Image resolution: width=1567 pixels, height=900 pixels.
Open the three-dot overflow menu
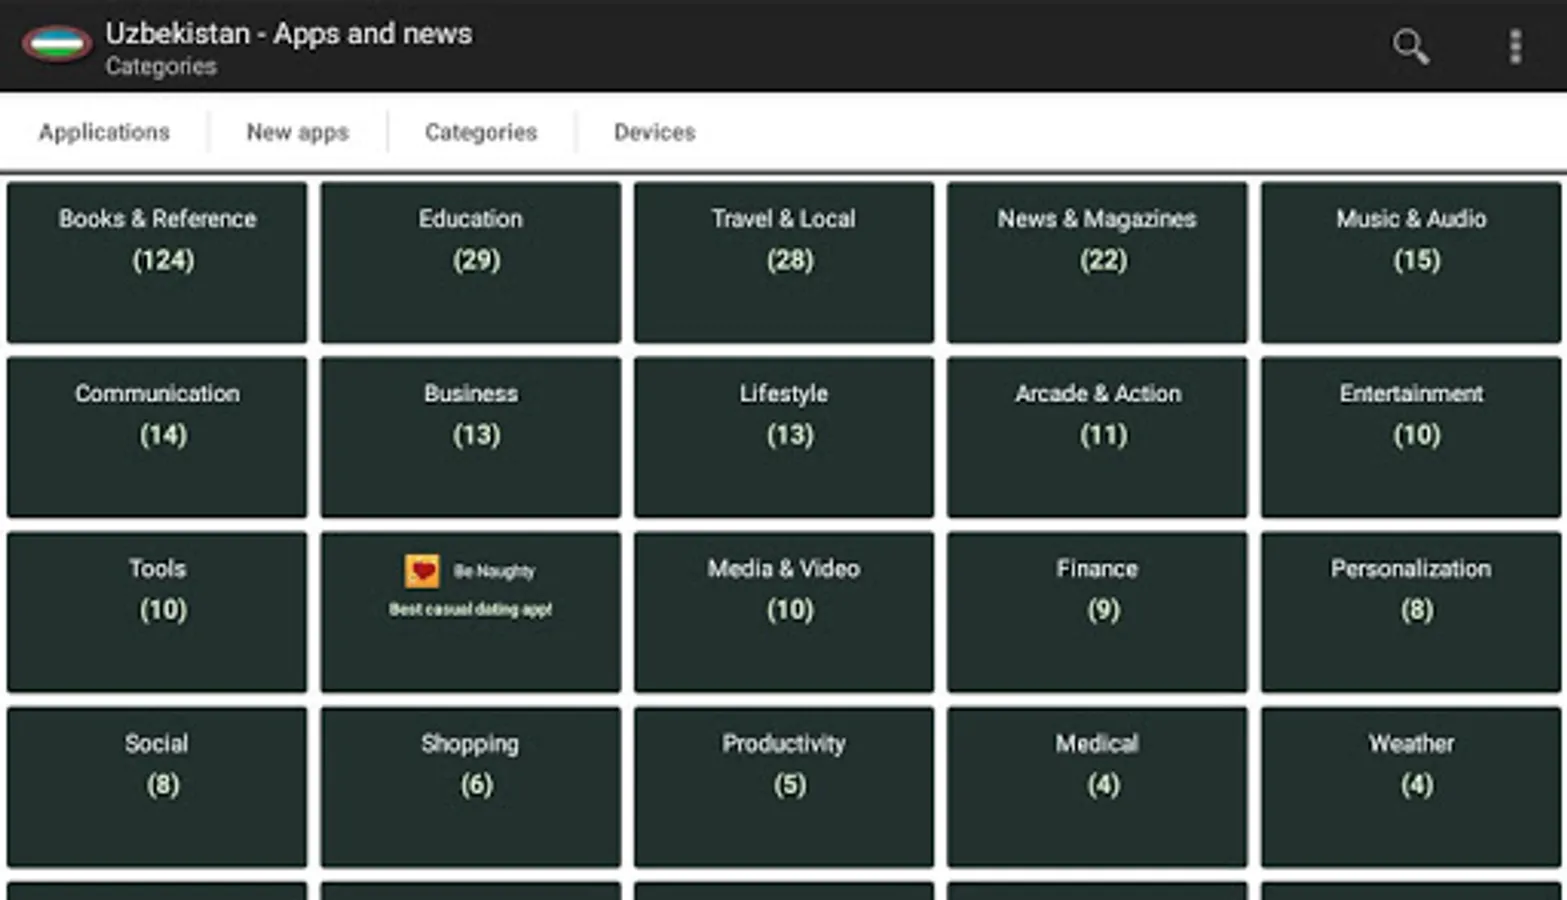tap(1515, 46)
